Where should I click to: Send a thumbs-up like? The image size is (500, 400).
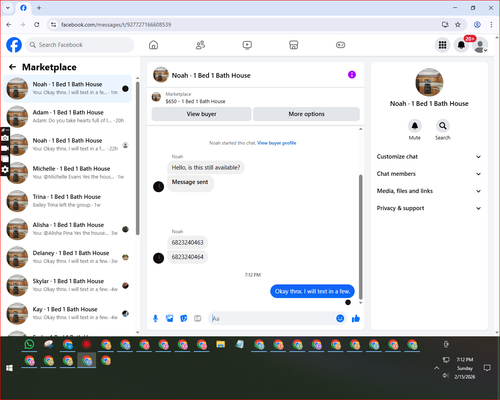(x=356, y=318)
